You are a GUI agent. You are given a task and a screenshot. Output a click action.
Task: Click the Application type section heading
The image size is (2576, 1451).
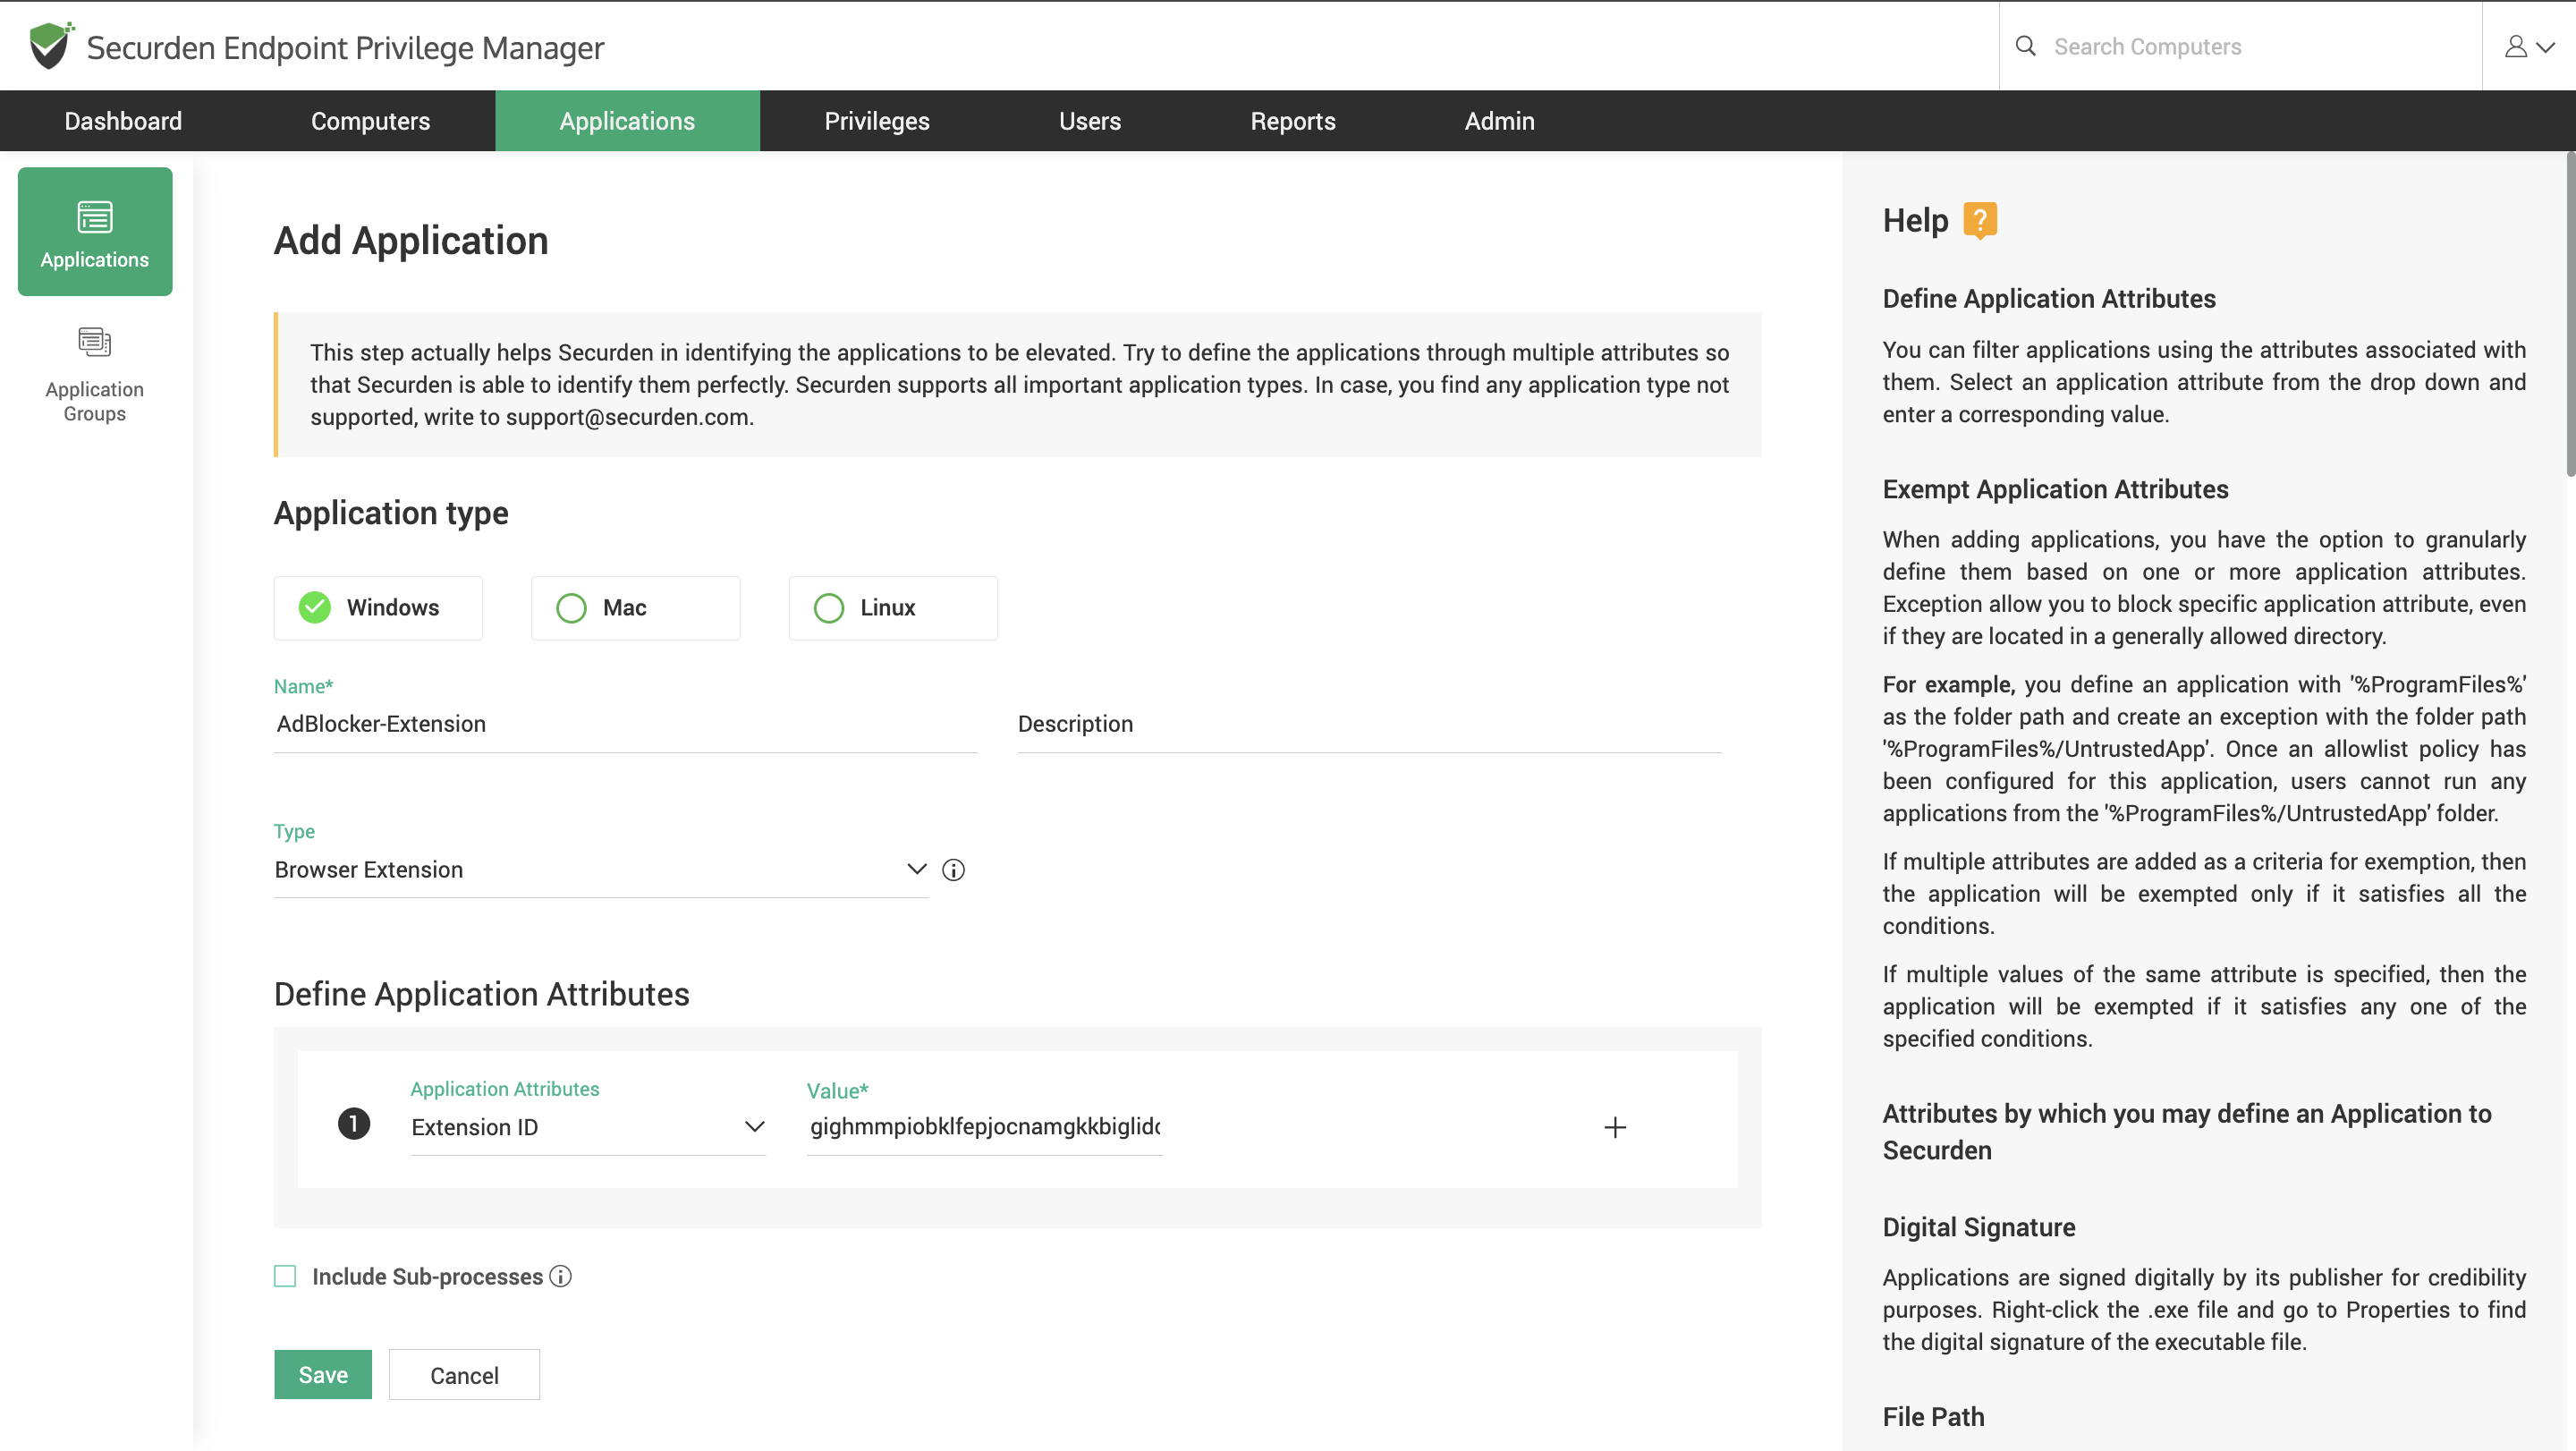(x=391, y=513)
